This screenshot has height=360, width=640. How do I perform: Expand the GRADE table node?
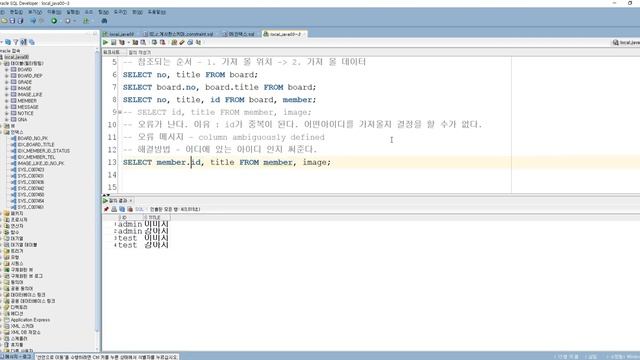[7, 82]
